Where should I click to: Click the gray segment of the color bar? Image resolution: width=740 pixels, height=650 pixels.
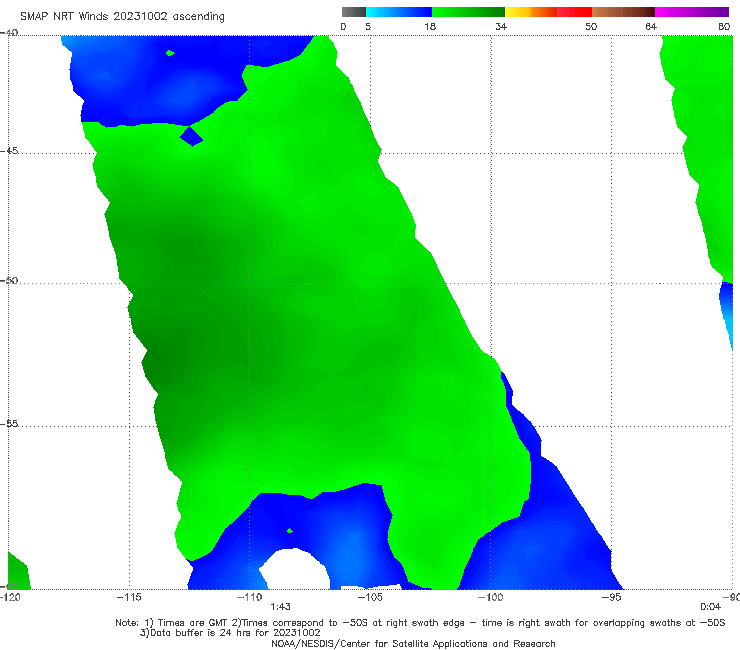353,12
